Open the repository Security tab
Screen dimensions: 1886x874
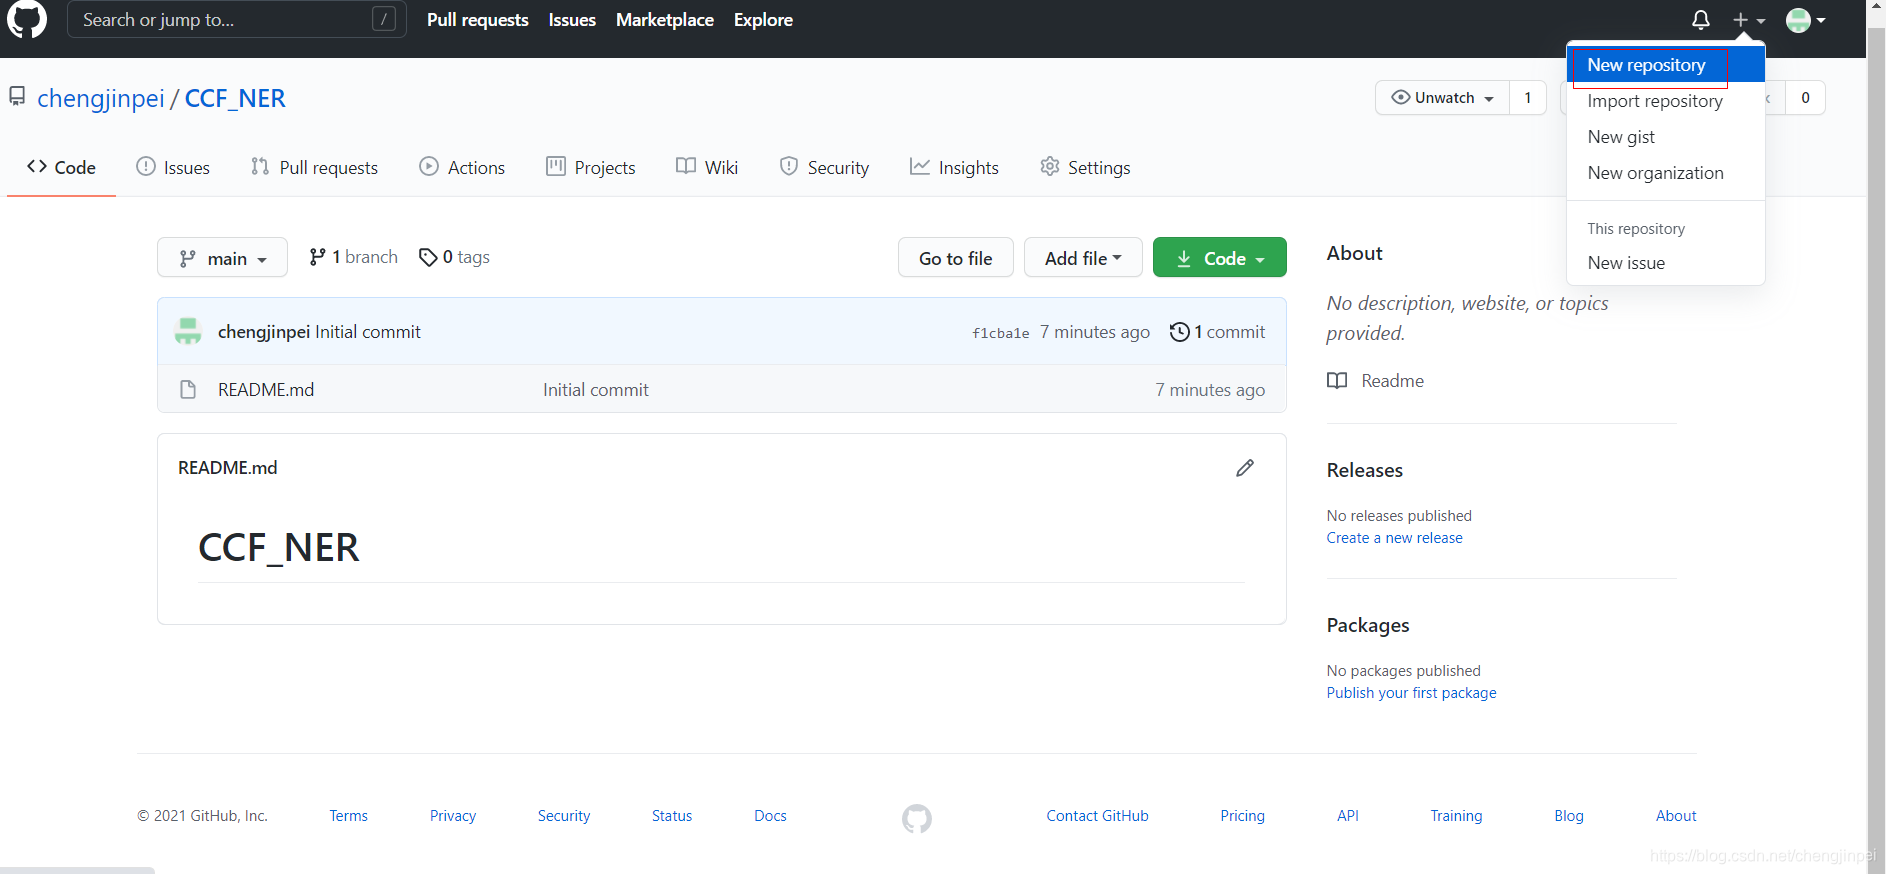click(824, 168)
